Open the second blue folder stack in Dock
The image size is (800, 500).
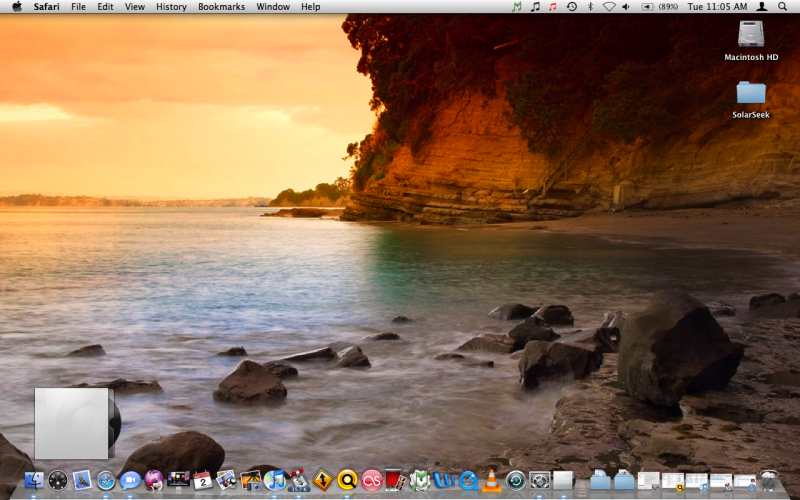(624, 480)
